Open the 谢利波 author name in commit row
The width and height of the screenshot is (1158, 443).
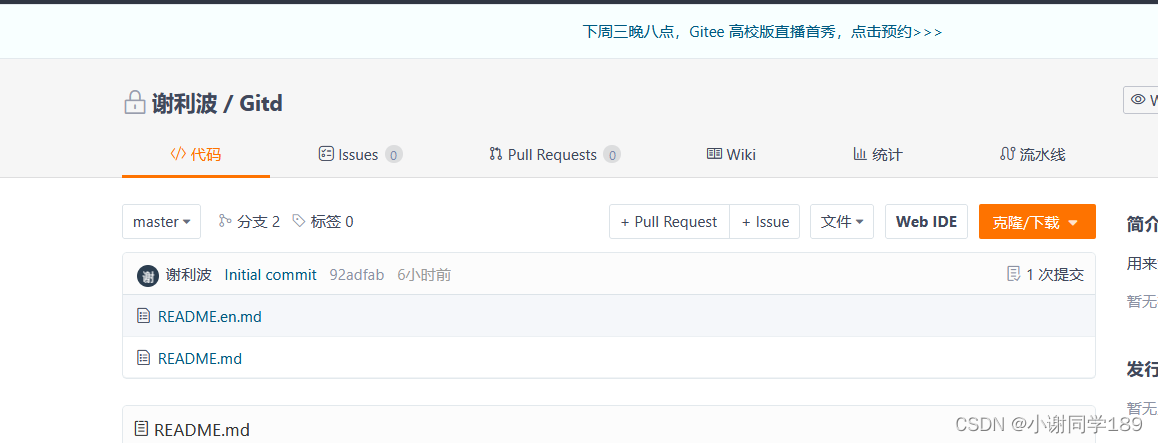click(x=189, y=275)
